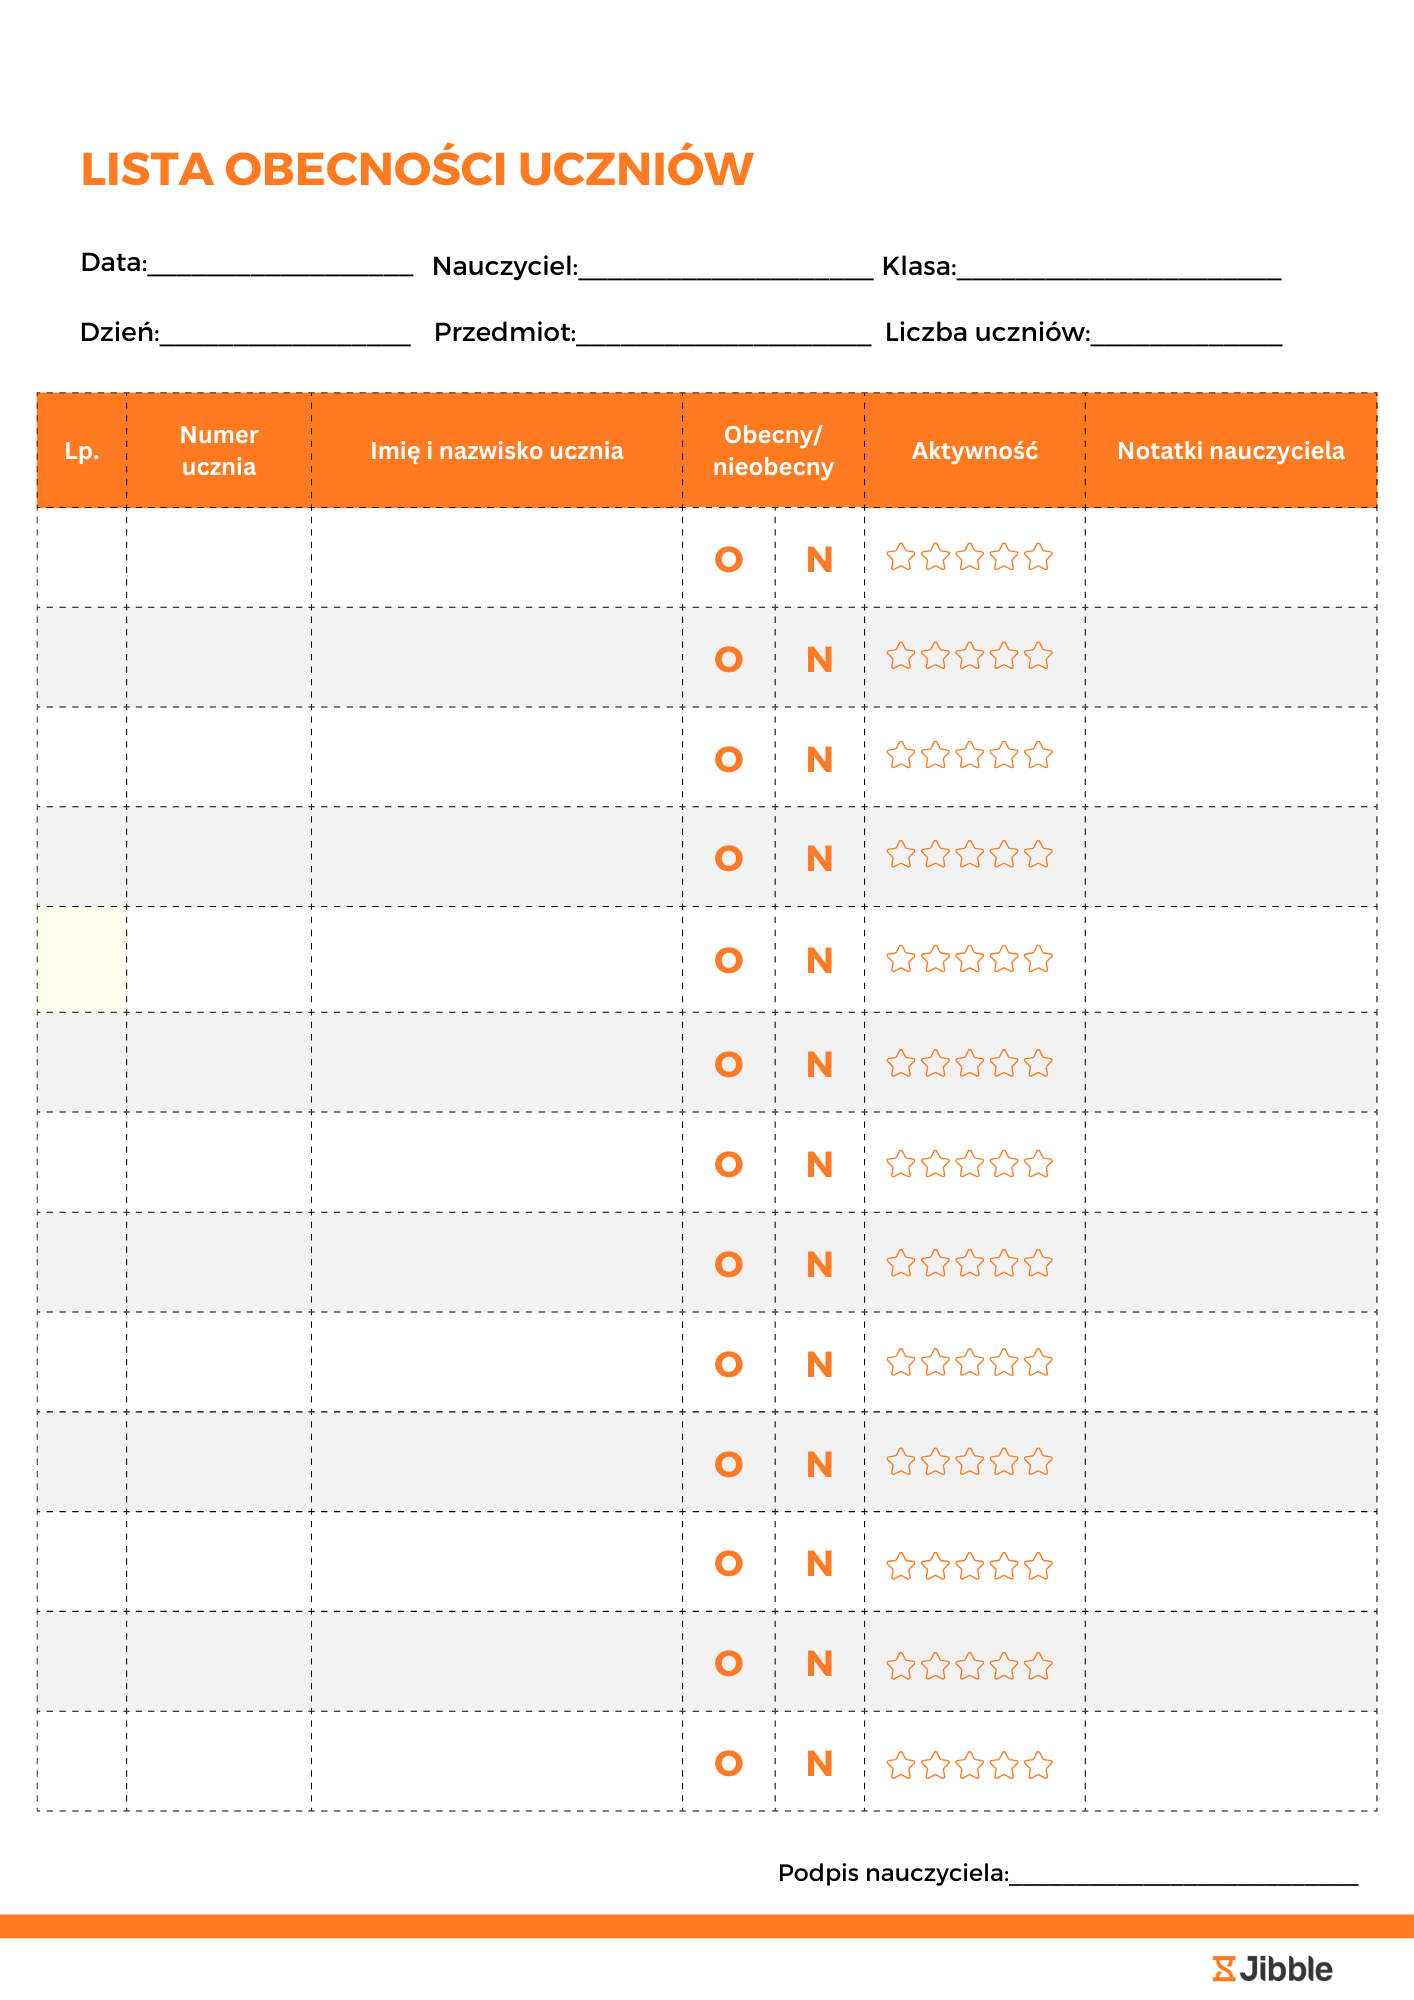The height and width of the screenshot is (2000, 1414).
Task: Click the second star in the fourth row
Action: pos(935,855)
